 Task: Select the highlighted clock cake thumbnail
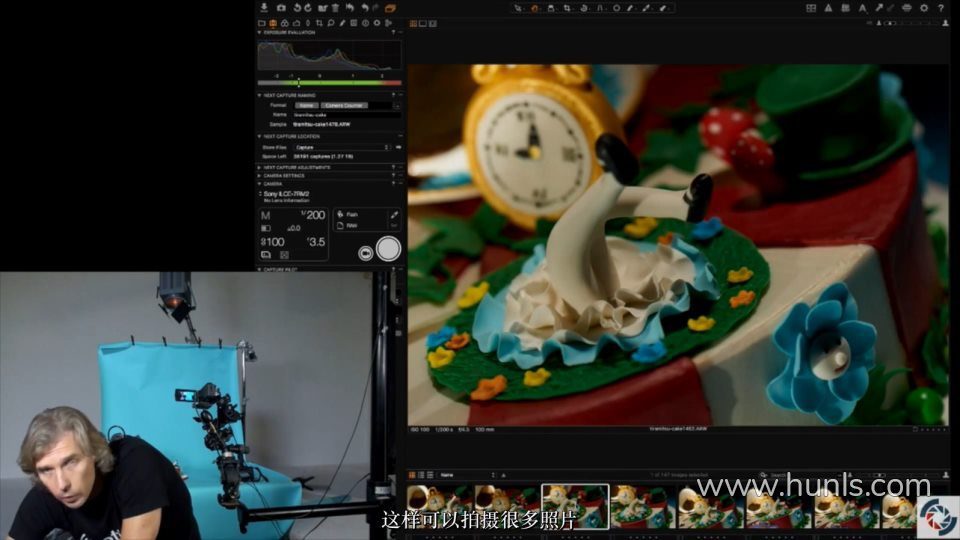click(576, 507)
